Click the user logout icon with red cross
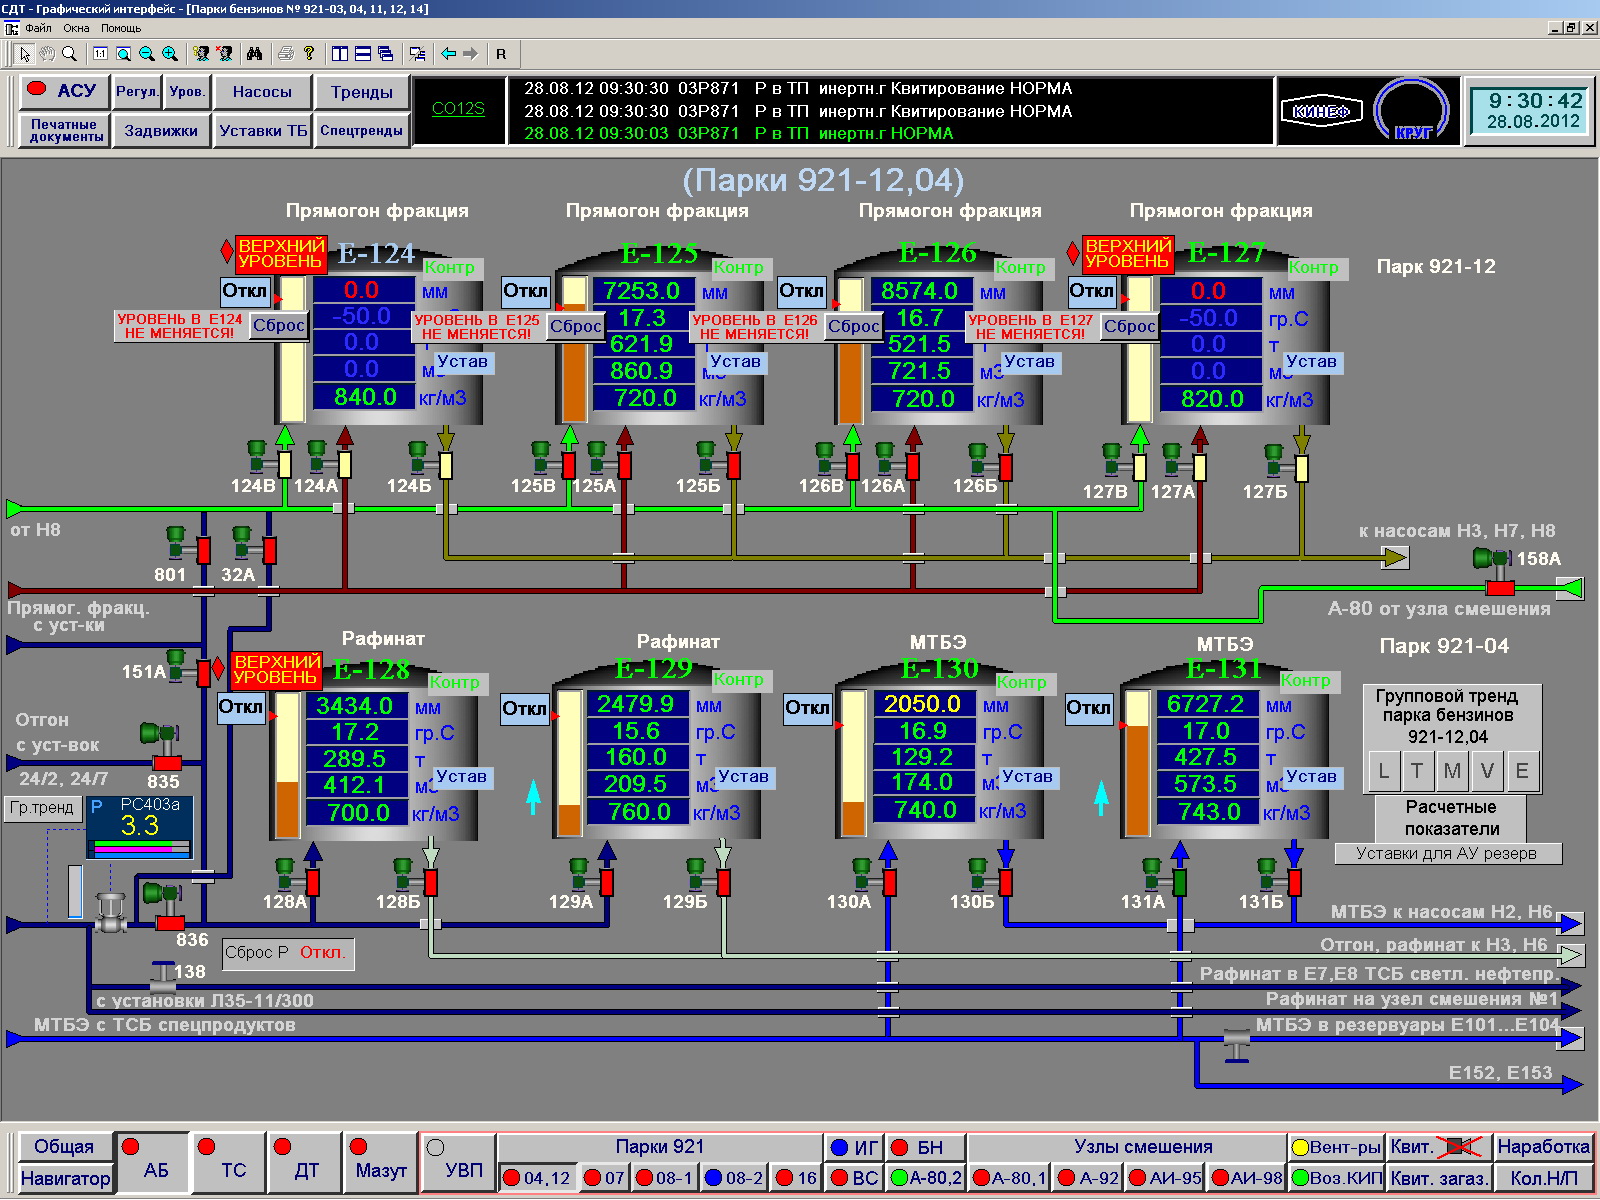Screen dimensions: 1600x1200 point(225,54)
